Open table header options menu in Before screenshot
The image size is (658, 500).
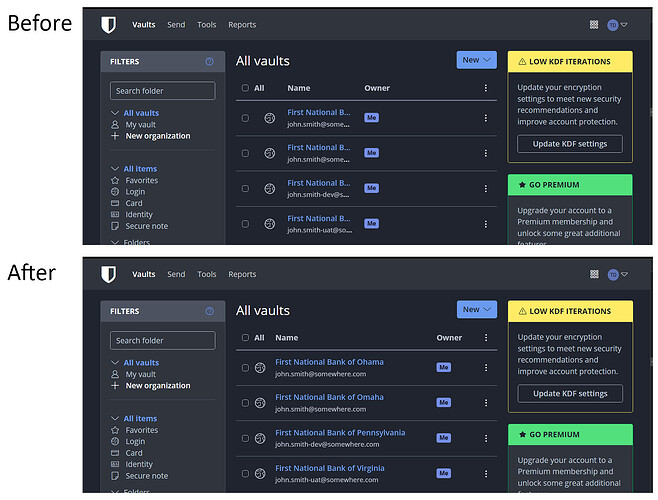click(486, 88)
